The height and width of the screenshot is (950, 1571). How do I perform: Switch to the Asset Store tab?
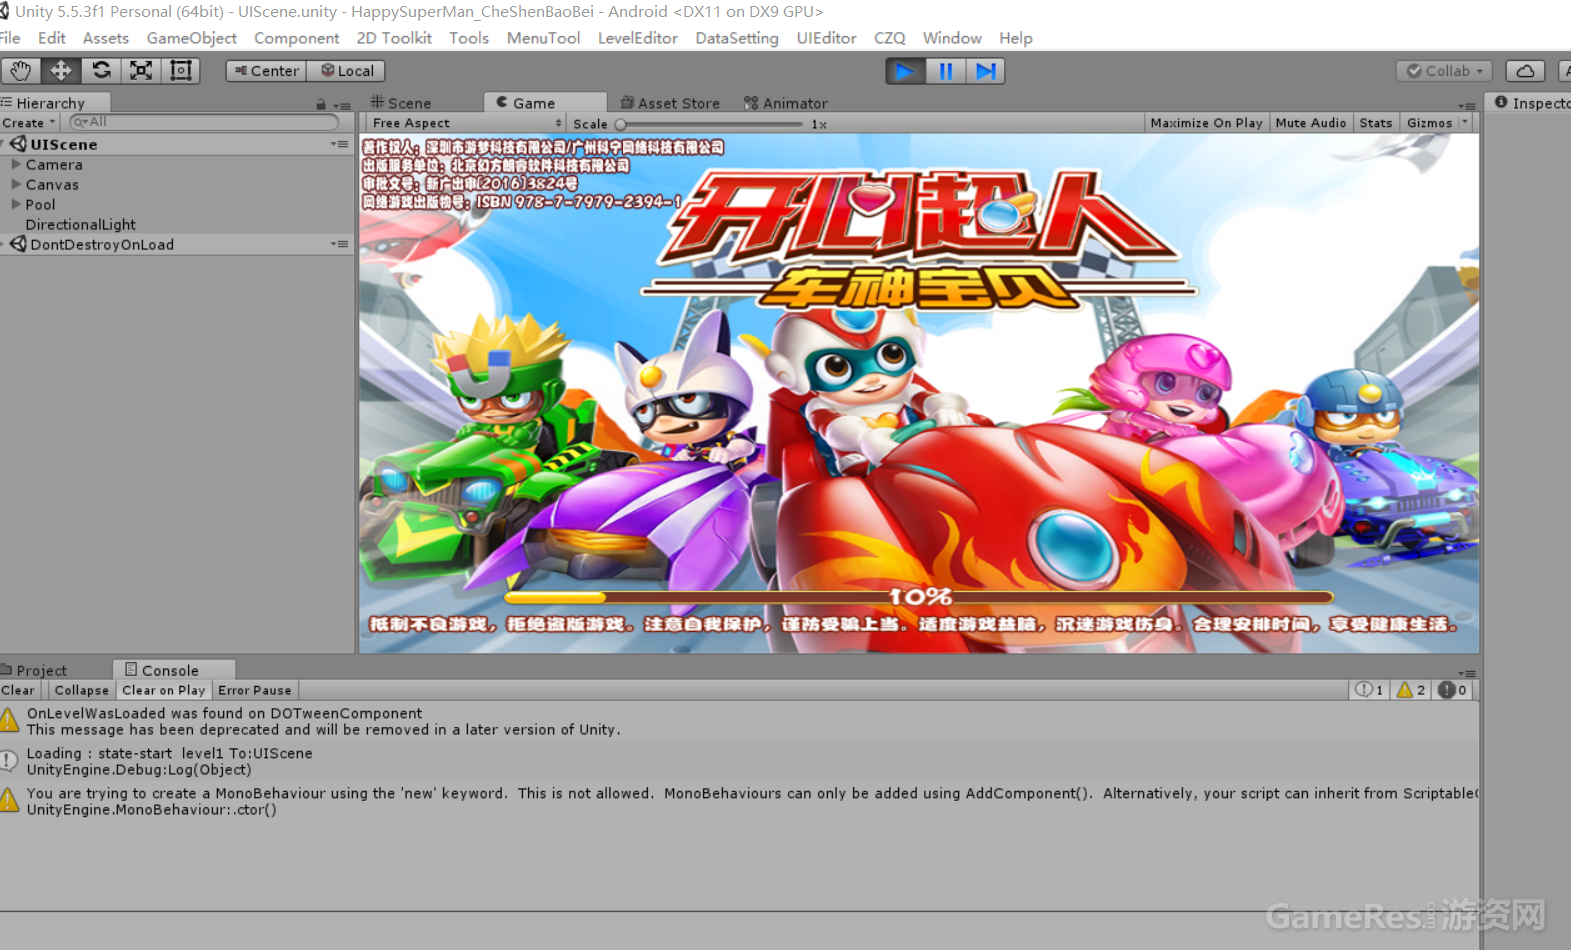click(x=670, y=103)
